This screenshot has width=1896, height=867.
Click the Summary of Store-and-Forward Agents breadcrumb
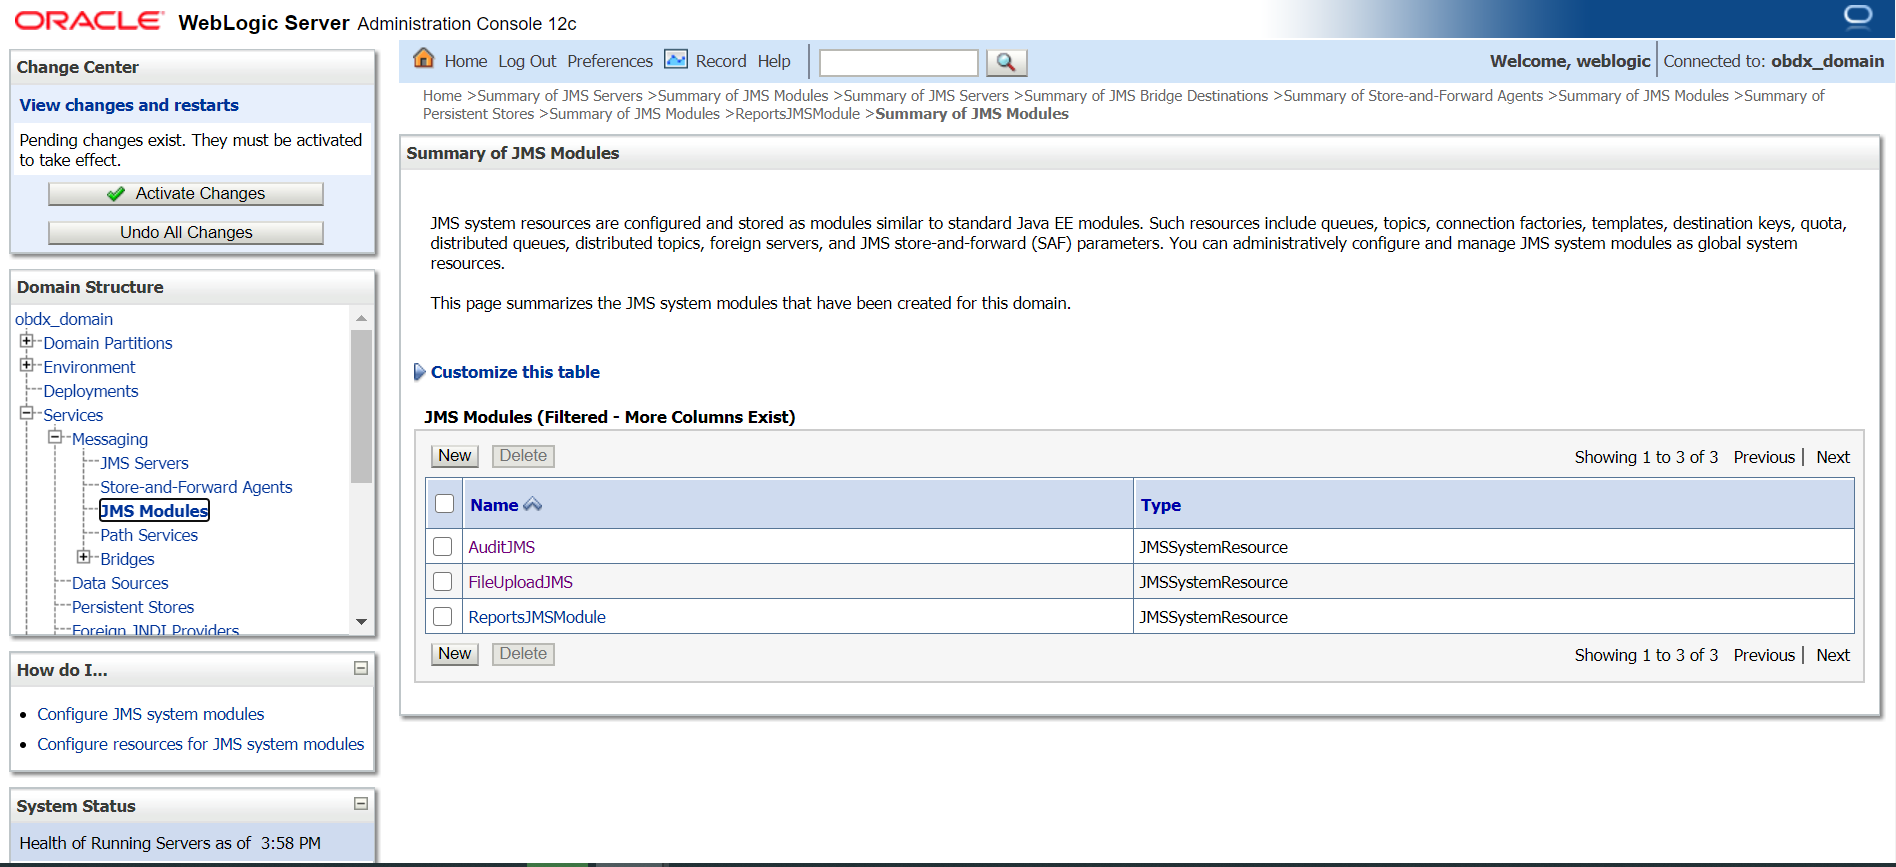pos(1413,96)
